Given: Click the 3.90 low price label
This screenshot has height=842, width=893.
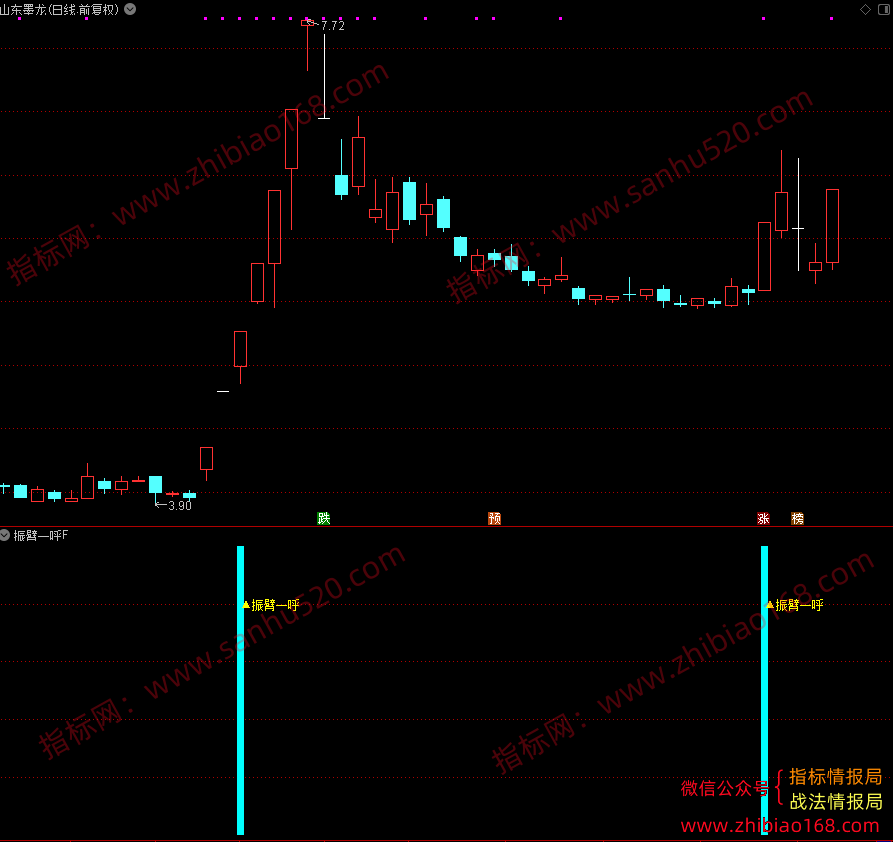Looking at the screenshot, I should click(180, 505).
